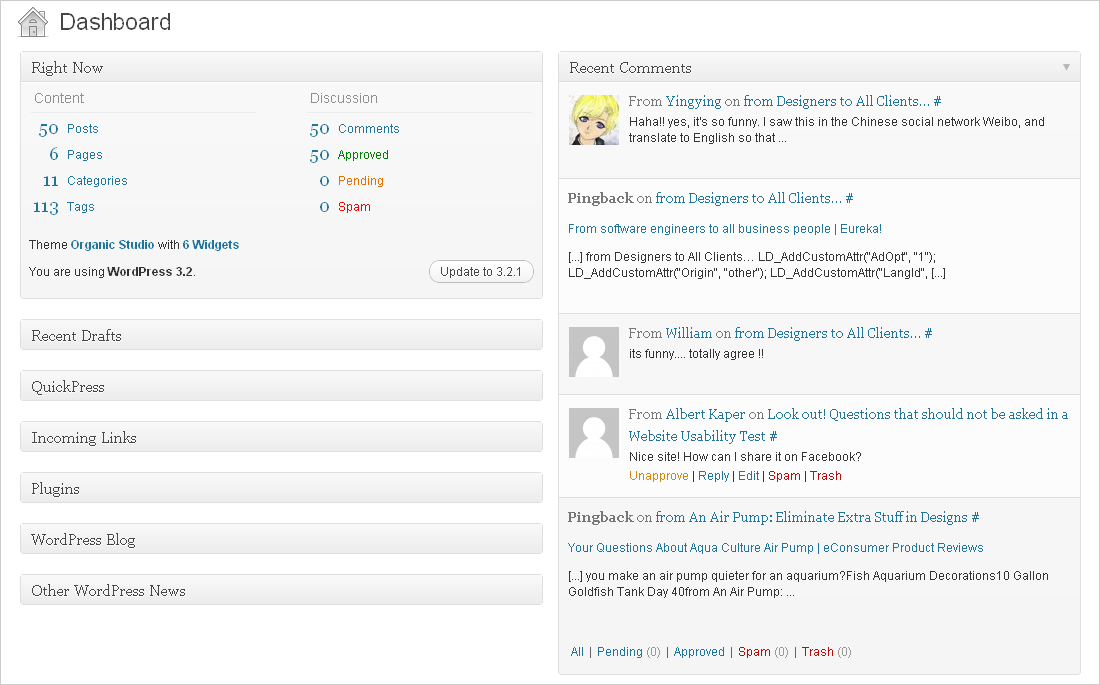Click Albert Kaper's default avatar image

(x=593, y=433)
